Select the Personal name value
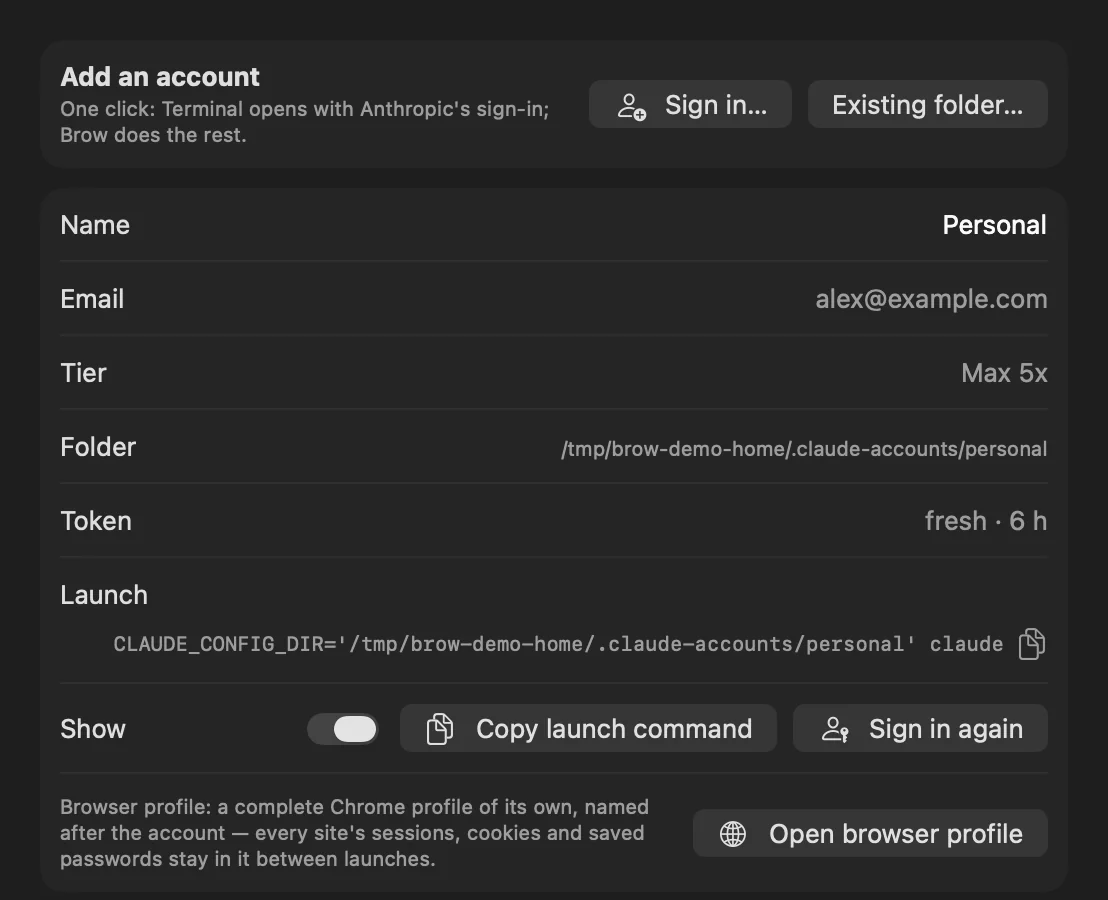The width and height of the screenshot is (1108, 900). [x=994, y=225]
